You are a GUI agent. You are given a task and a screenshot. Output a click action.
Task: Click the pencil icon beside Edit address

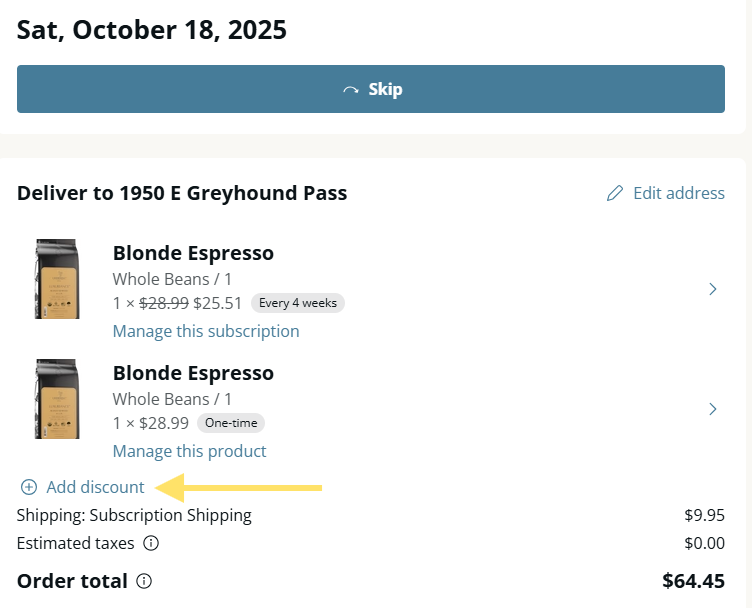pyautogui.click(x=615, y=193)
